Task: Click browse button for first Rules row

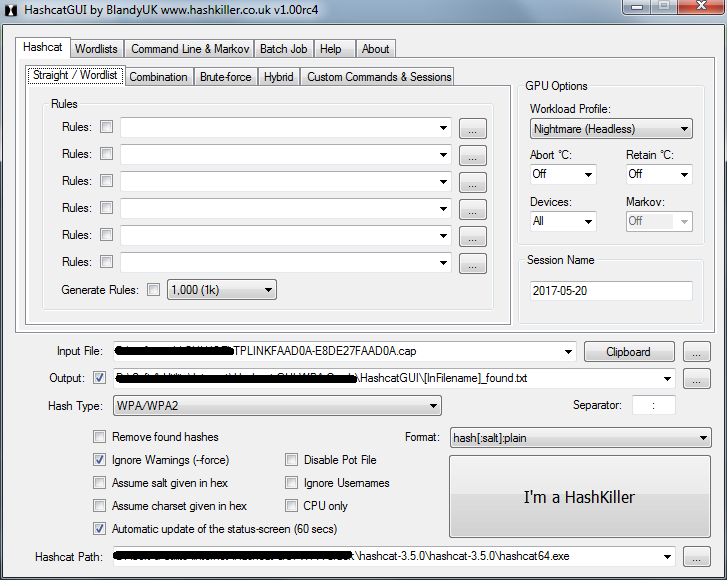Action: coord(473,128)
